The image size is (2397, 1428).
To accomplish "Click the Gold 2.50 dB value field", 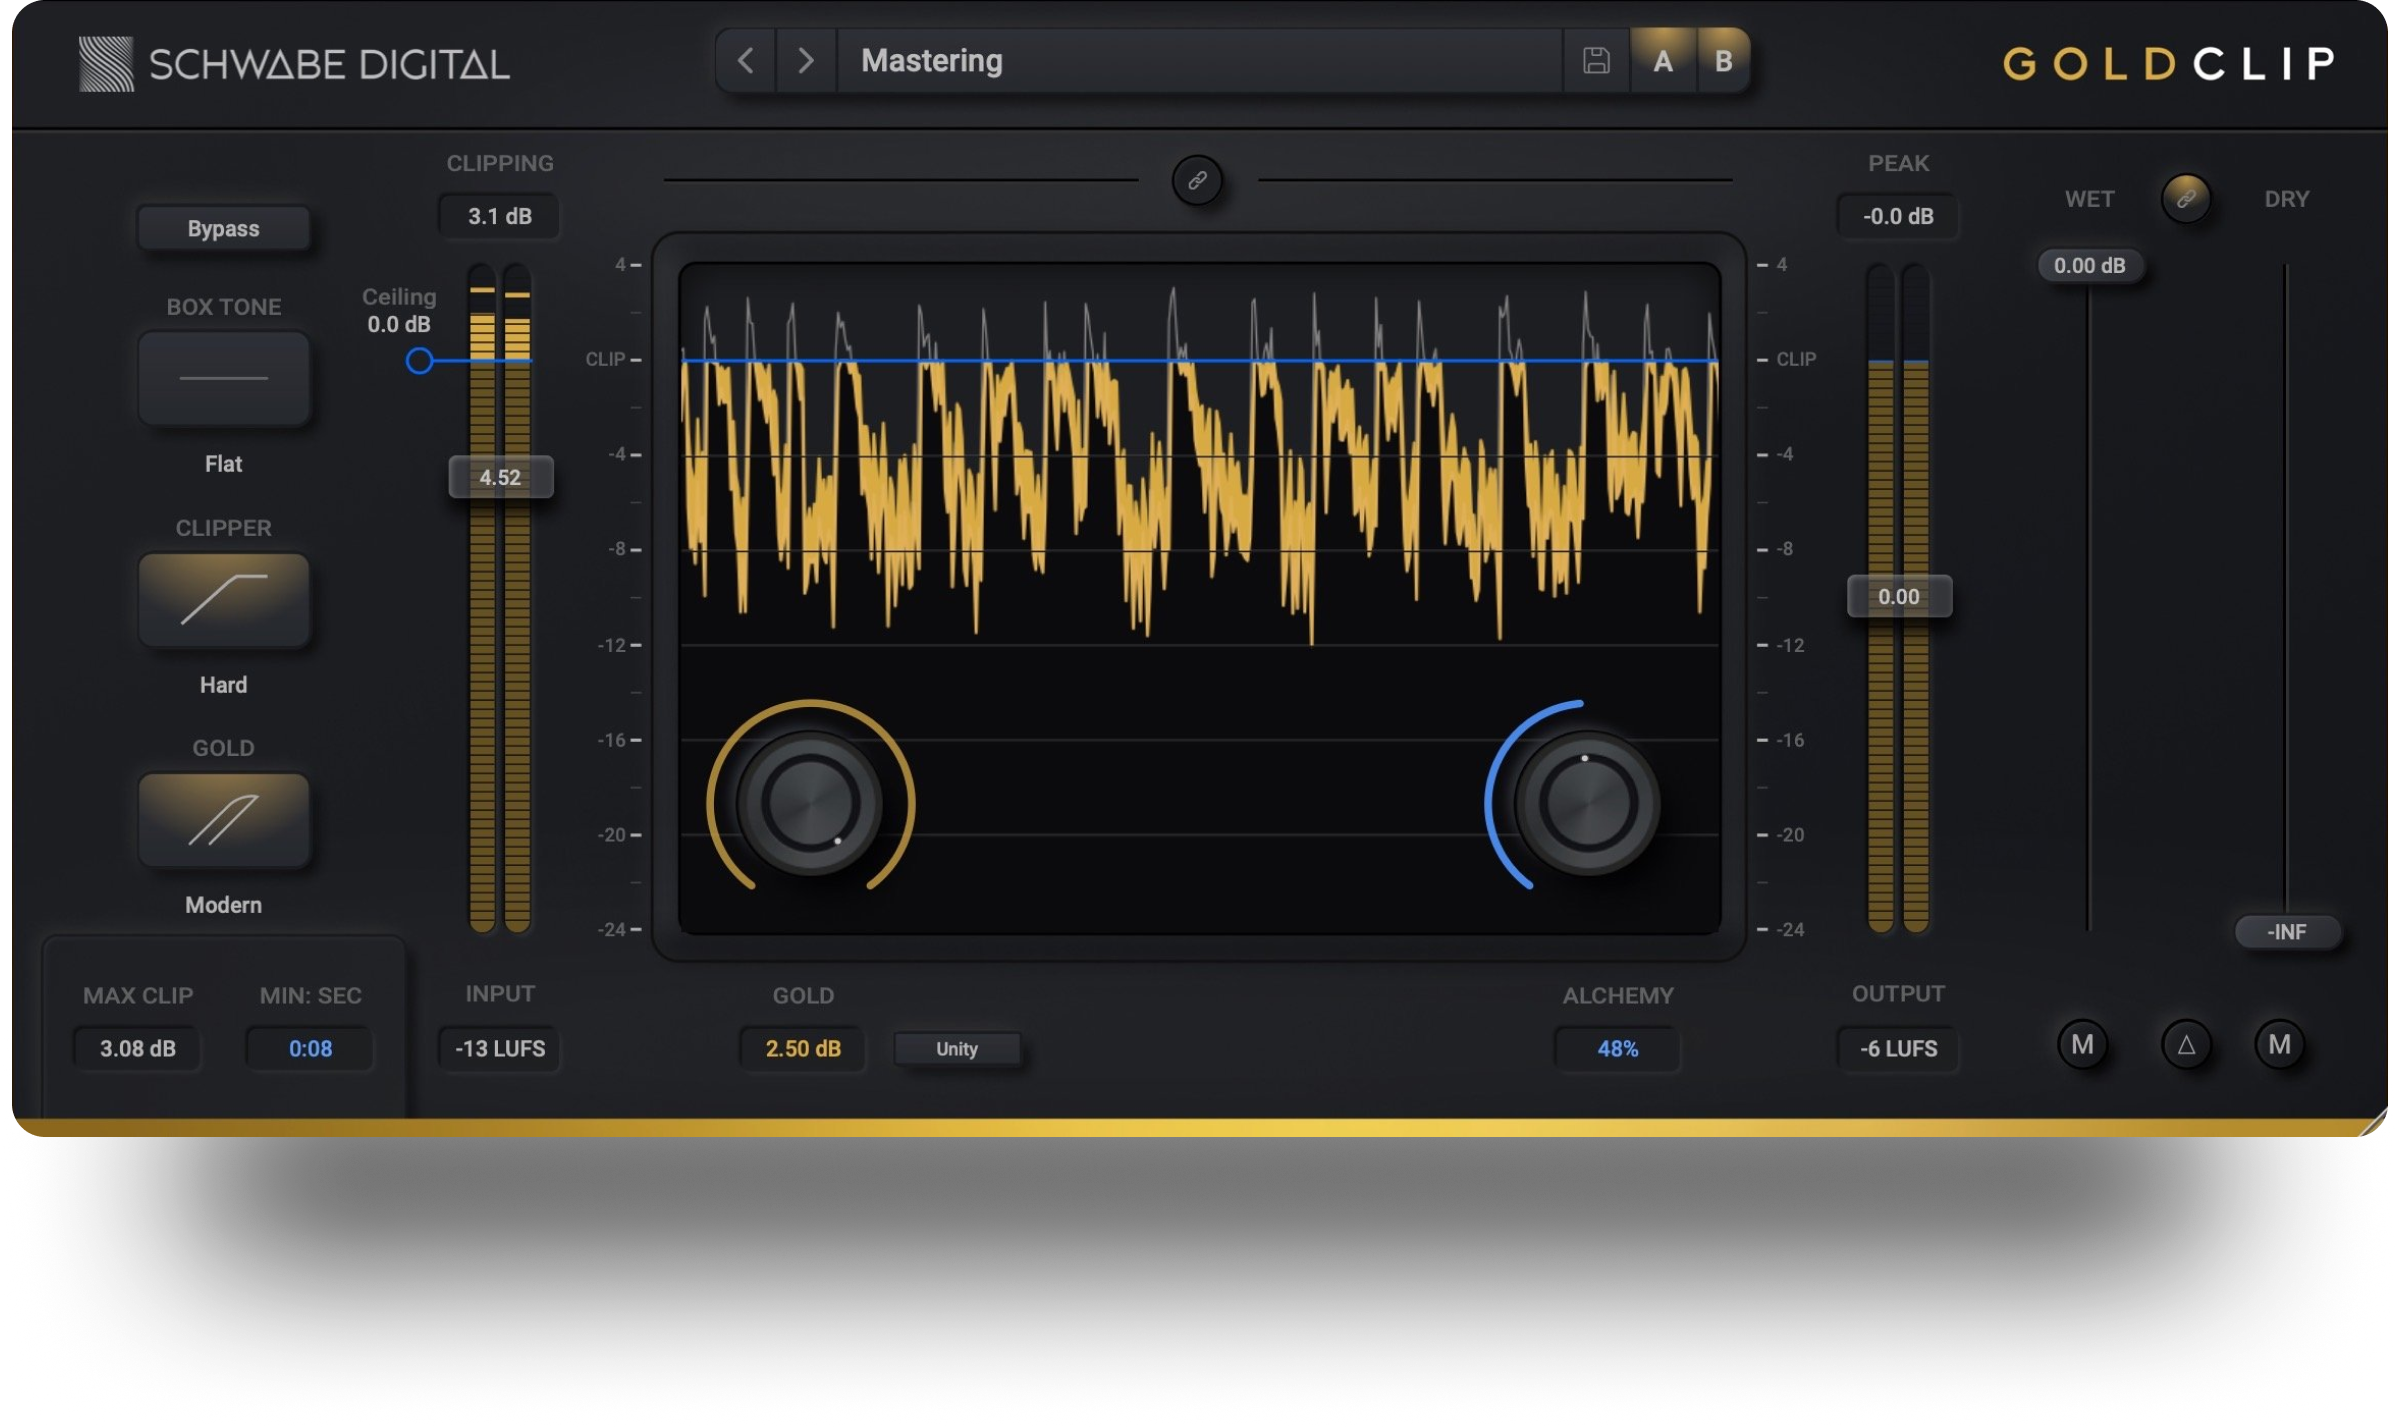I will (802, 1049).
